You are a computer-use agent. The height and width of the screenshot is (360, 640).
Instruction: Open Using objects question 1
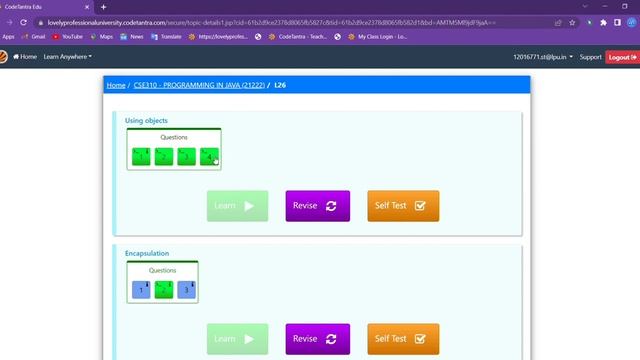(141, 157)
